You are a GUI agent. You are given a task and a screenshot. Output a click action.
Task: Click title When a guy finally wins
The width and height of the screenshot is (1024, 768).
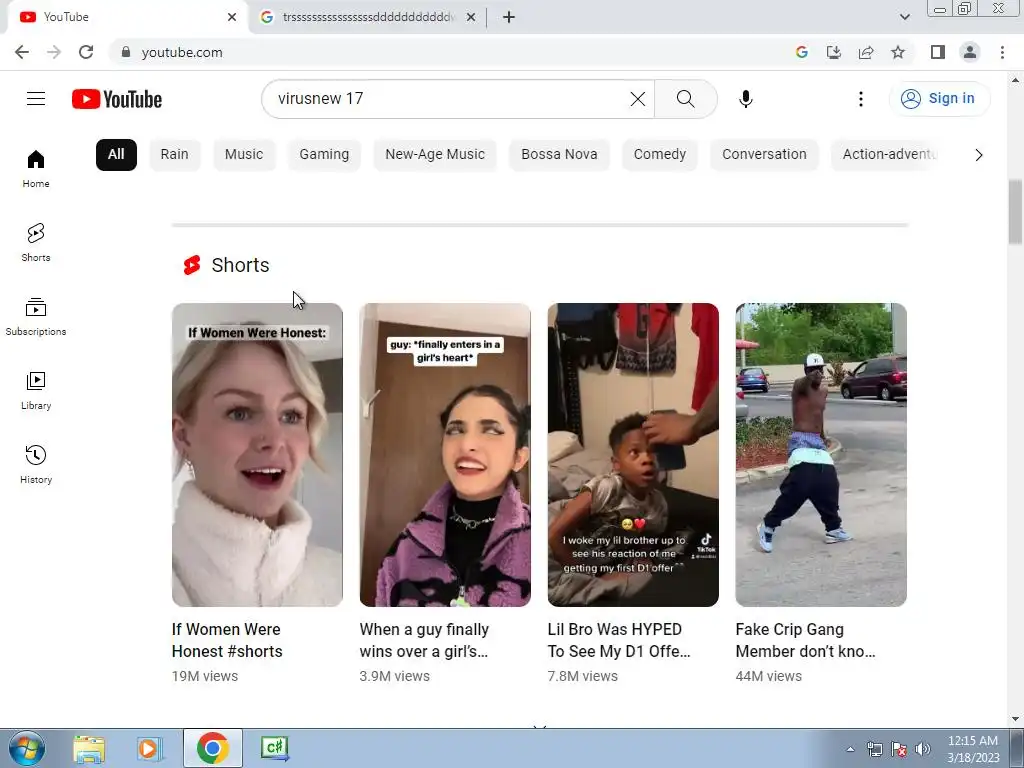point(424,640)
